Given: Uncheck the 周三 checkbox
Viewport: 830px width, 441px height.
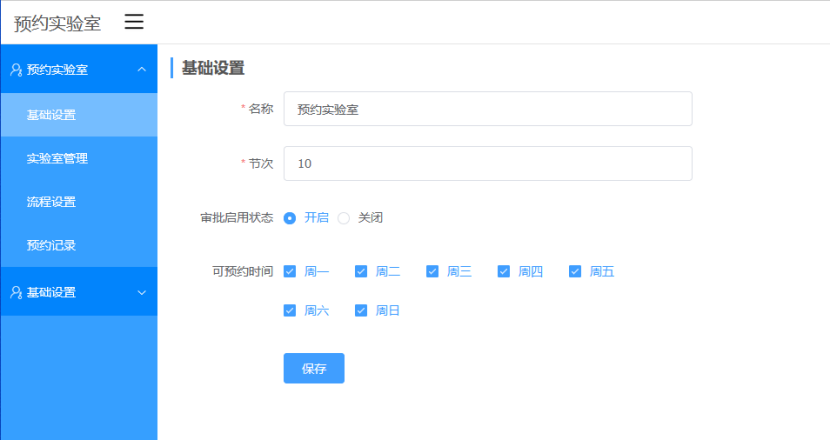Looking at the screenshot, I should click(432, 272).
